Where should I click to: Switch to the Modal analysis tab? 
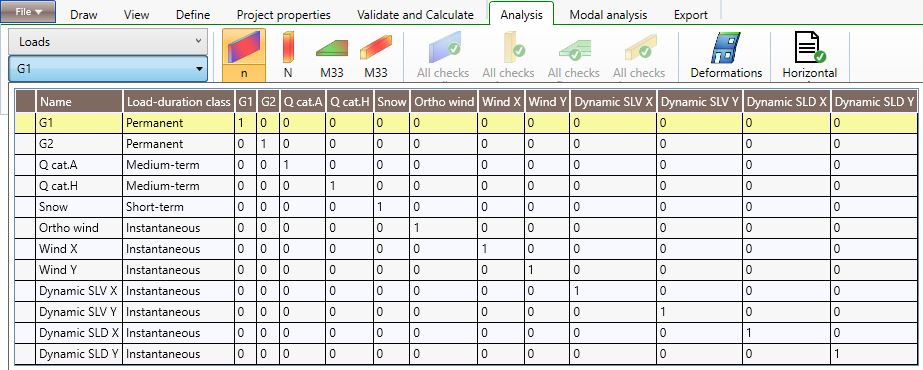pos(608,15)
